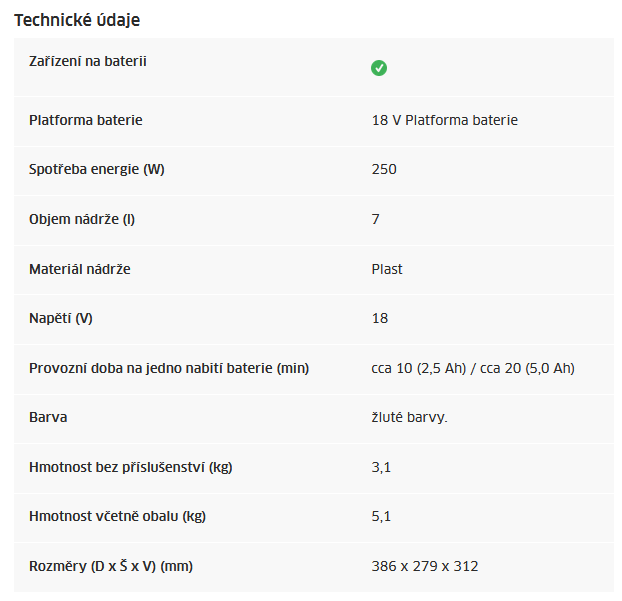Viewport: 622px width, 601px height.
Task: Click the green checkmark icon
Action: [379, 68]
